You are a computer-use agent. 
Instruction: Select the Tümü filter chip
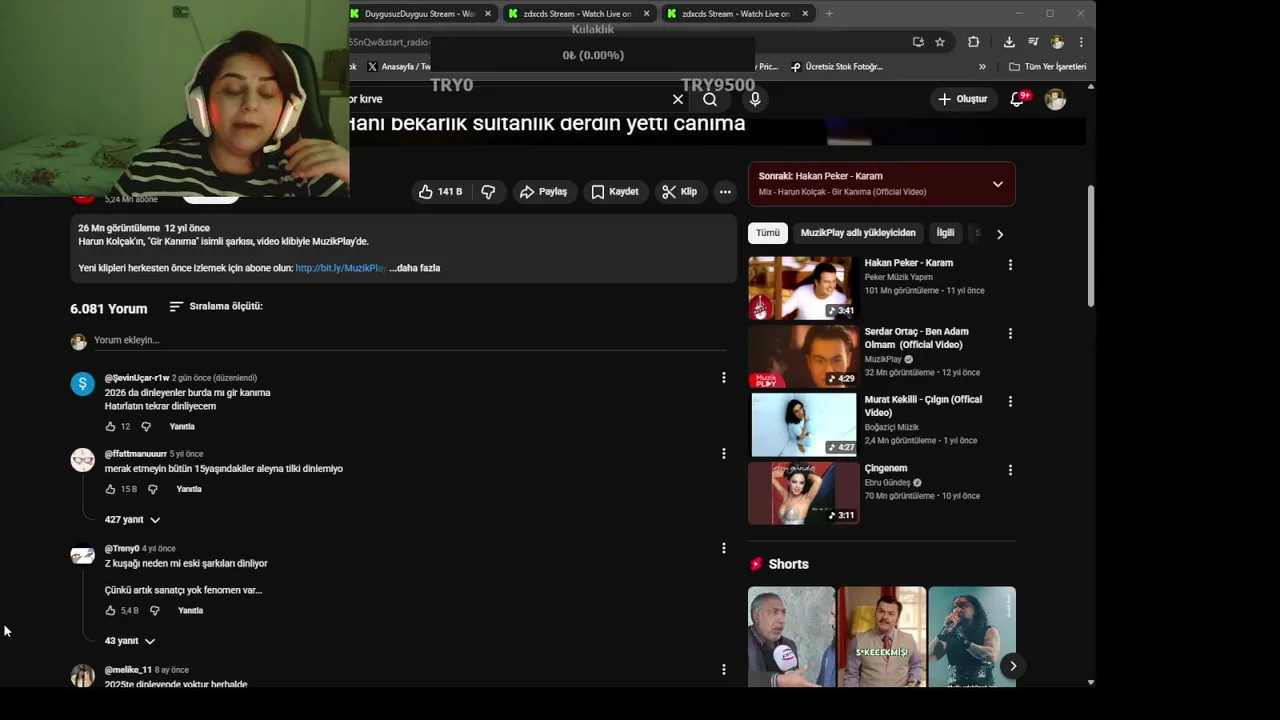(x=768, y=233)
